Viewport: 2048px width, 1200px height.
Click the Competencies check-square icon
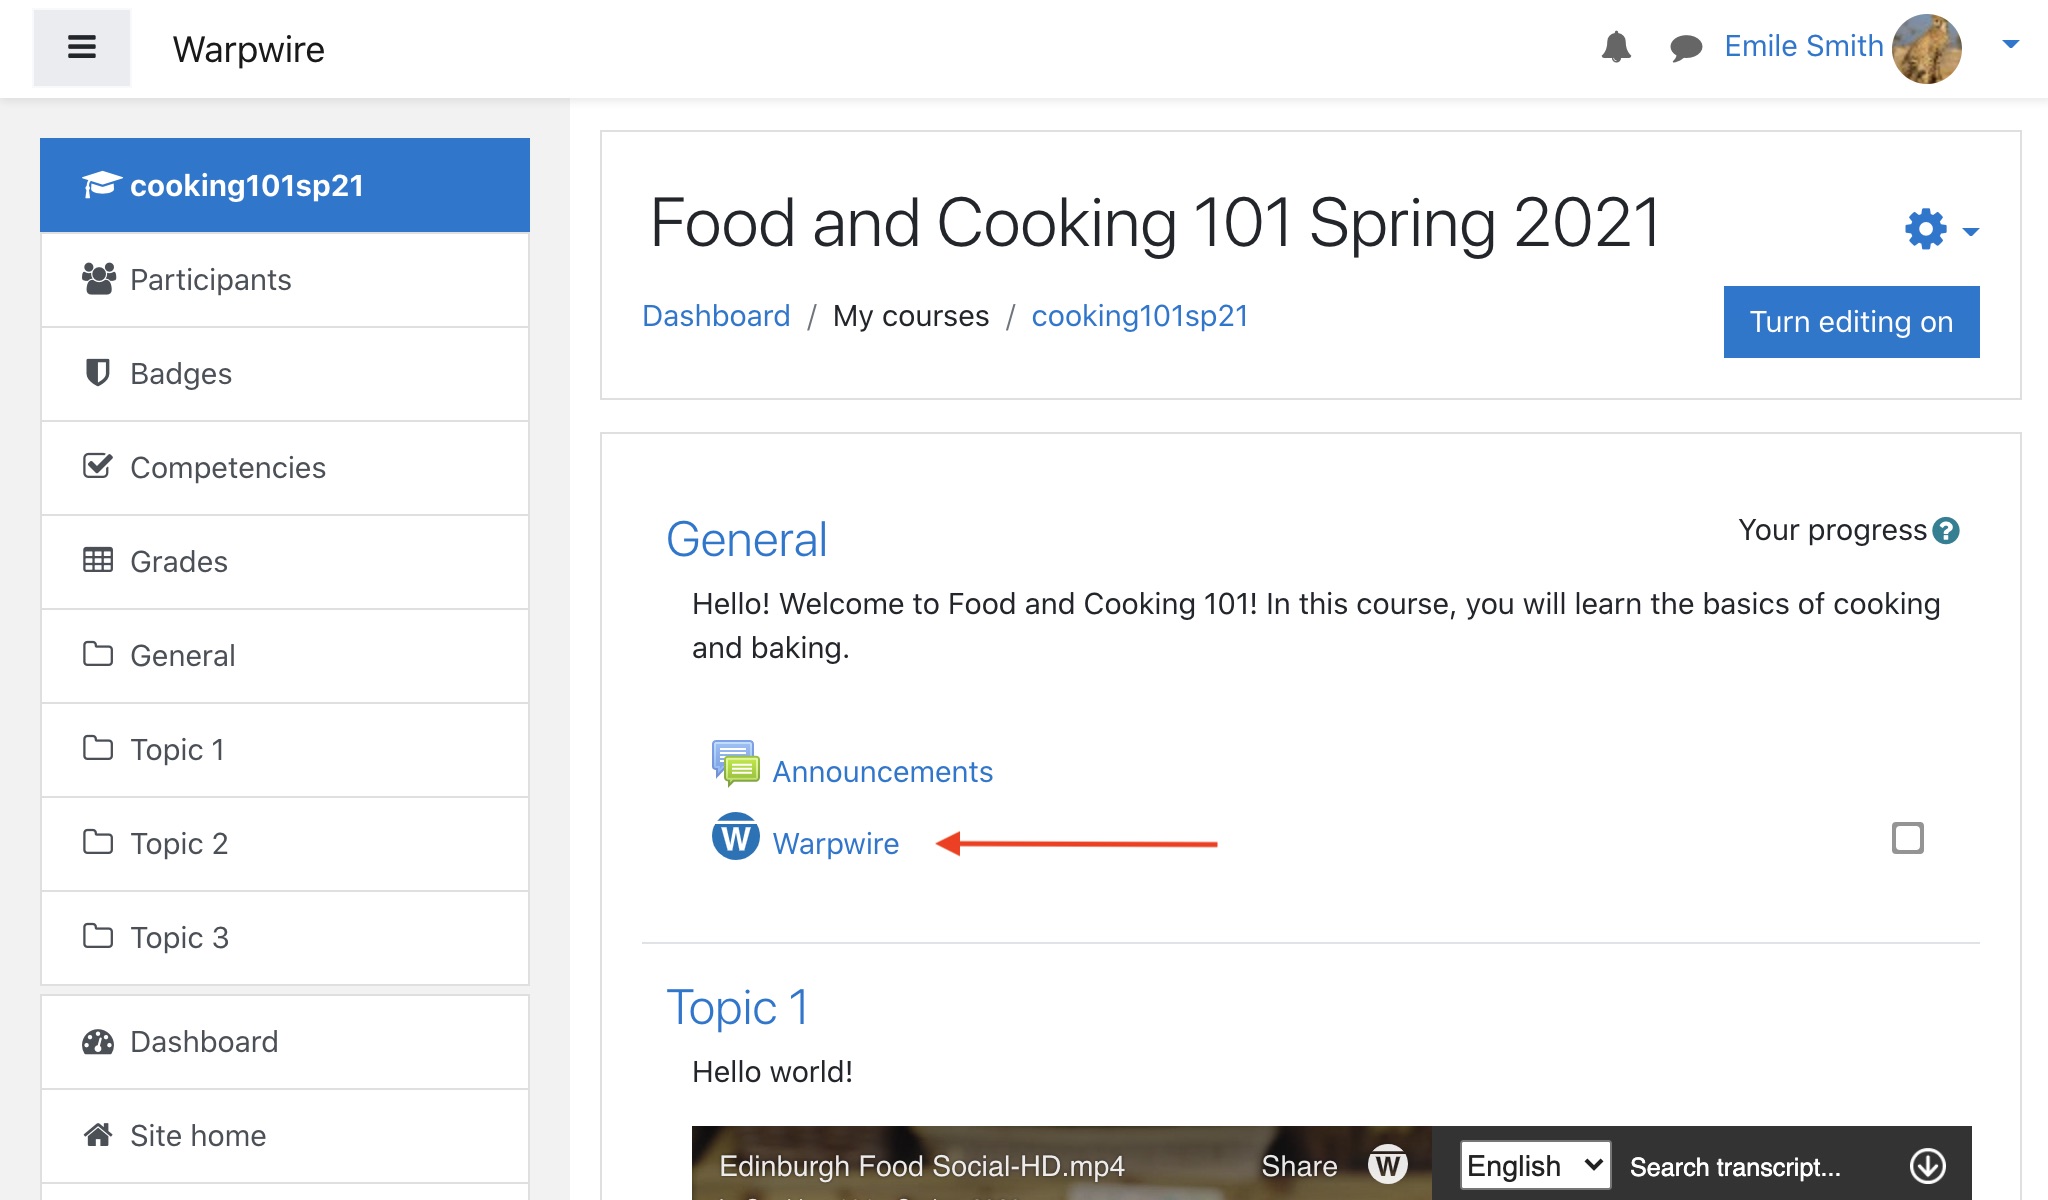click(x=97, y=466)
